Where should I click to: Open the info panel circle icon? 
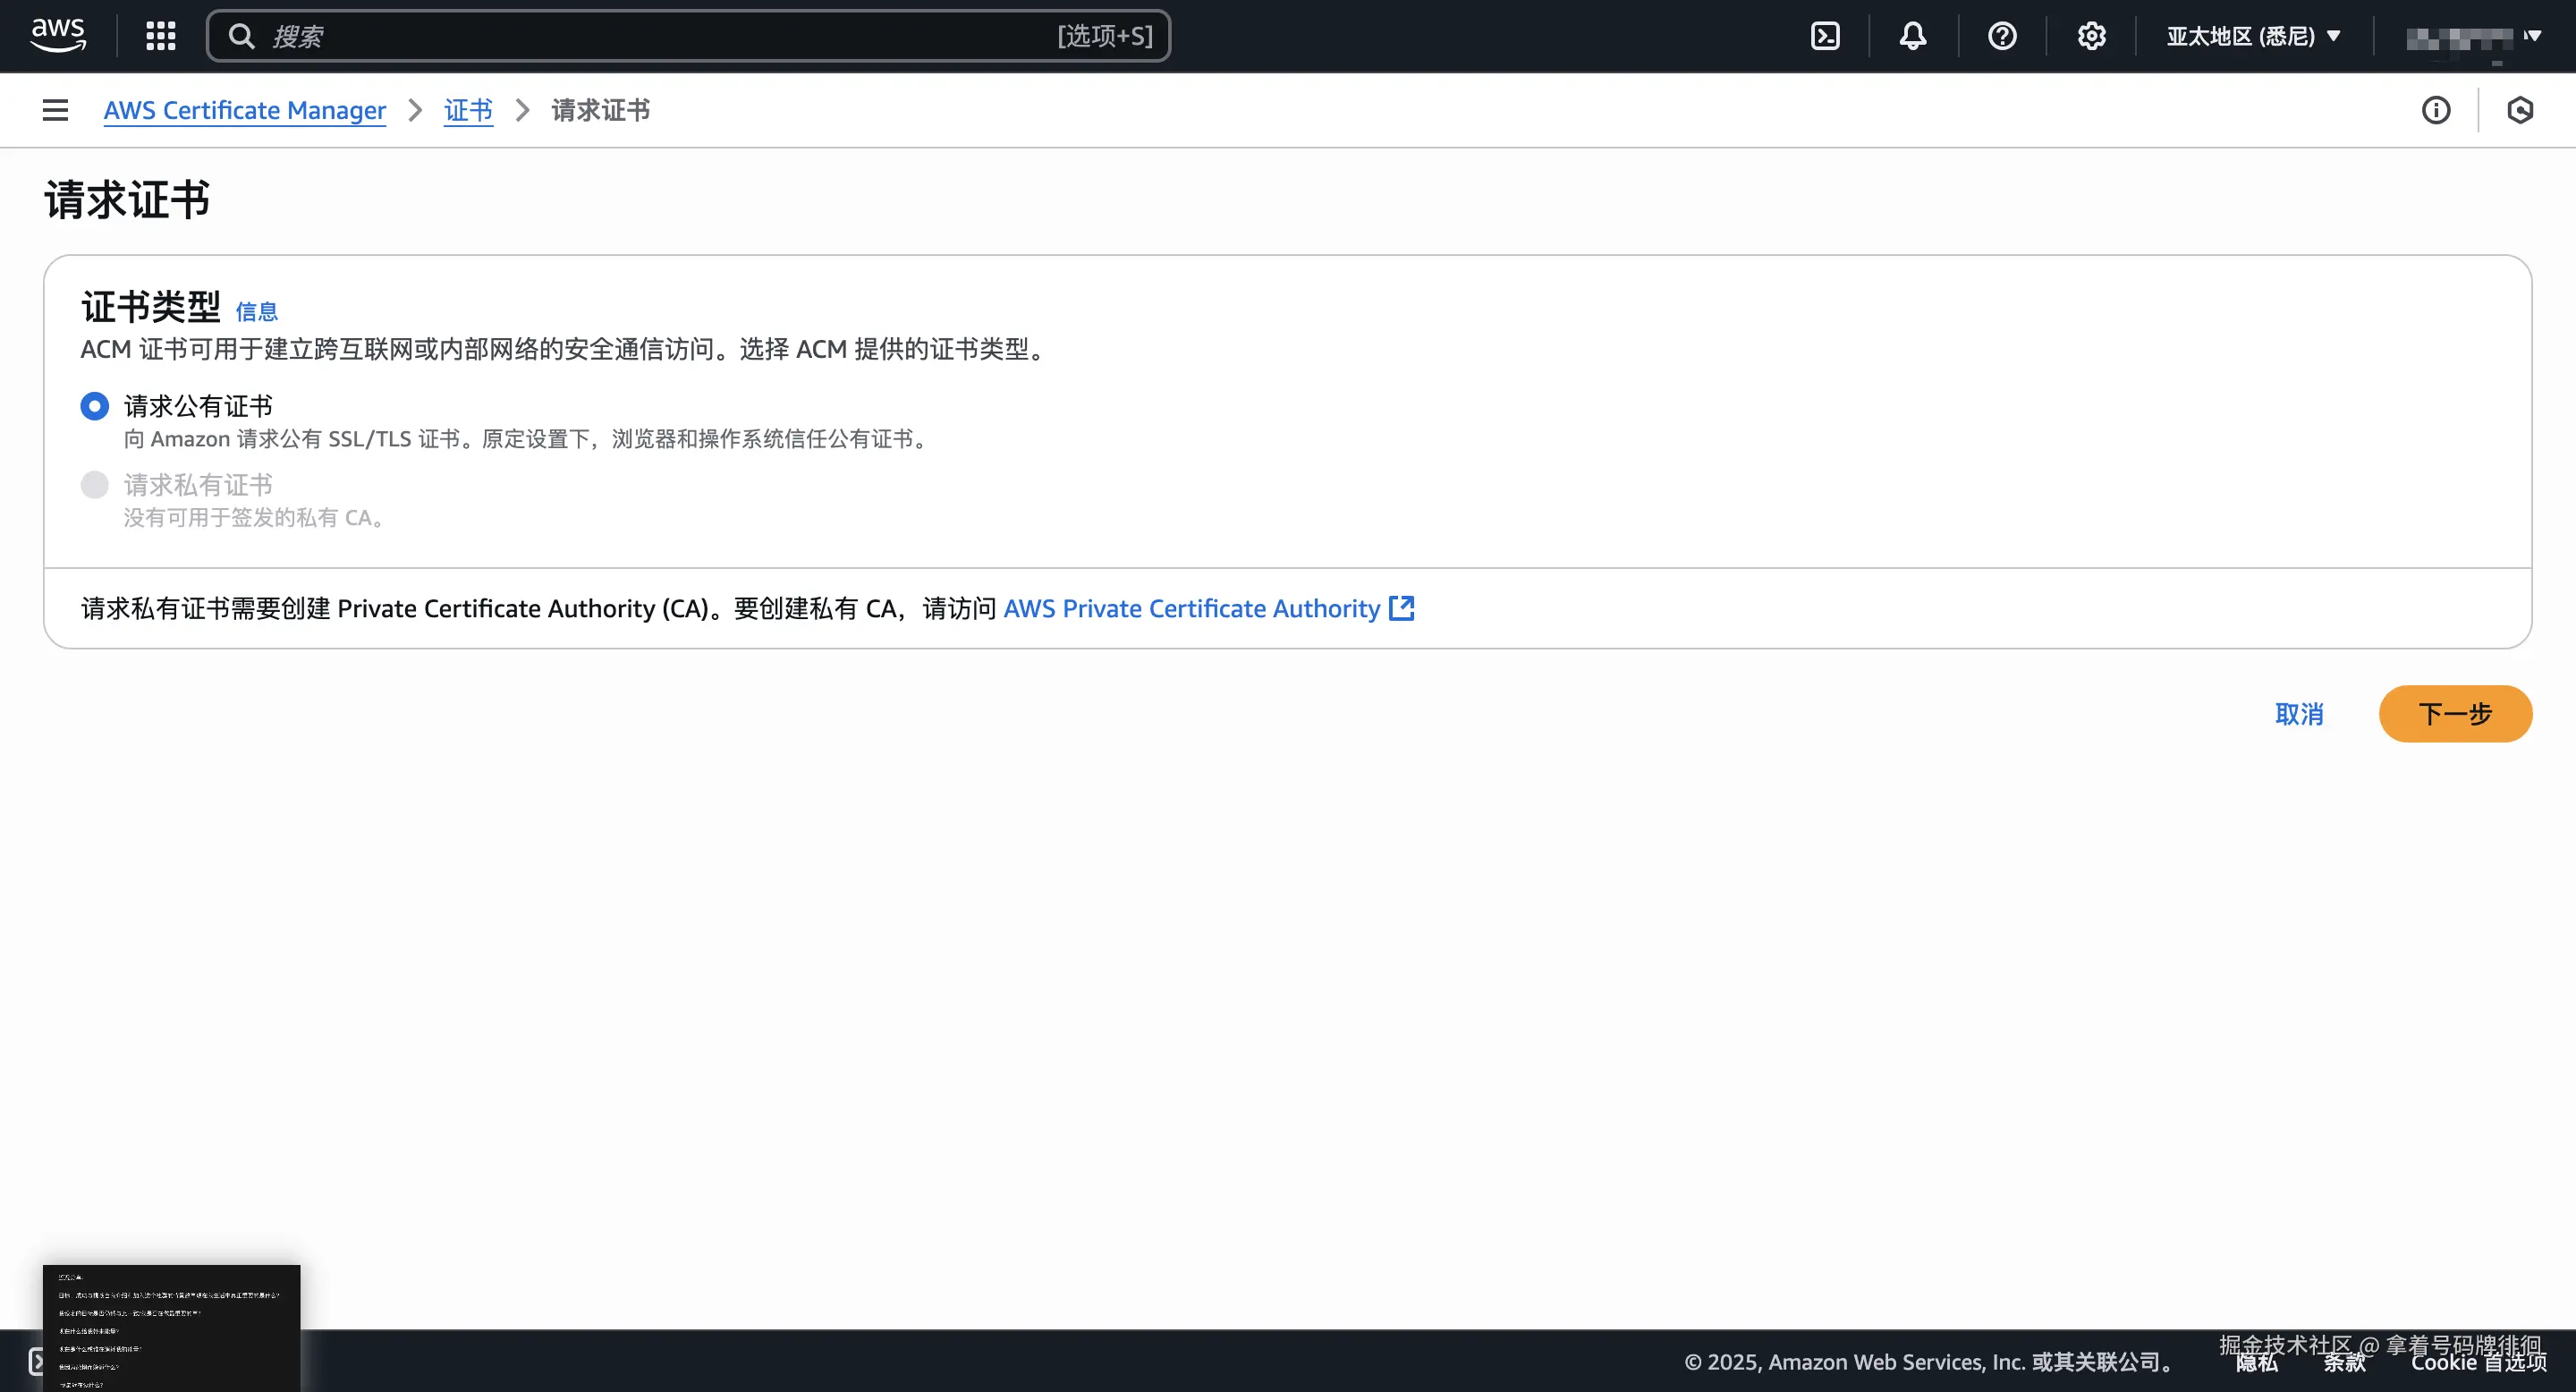pyautogui.click(x=2436, y=110)
